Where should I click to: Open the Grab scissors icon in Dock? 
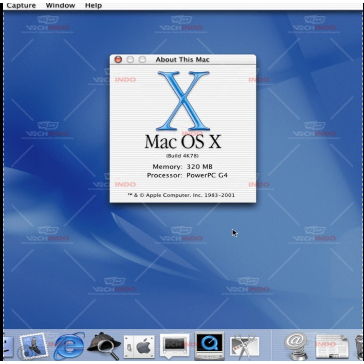click(244, 347)
